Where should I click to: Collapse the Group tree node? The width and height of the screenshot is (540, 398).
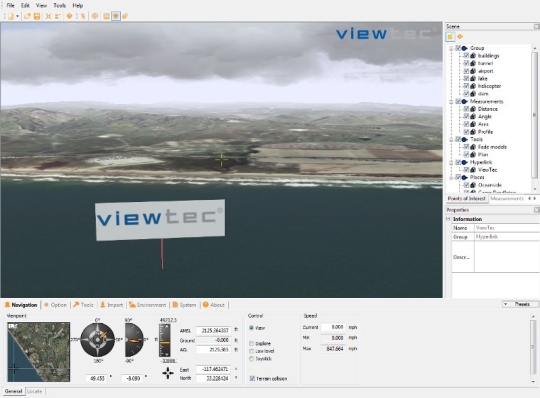coord(451,48)
